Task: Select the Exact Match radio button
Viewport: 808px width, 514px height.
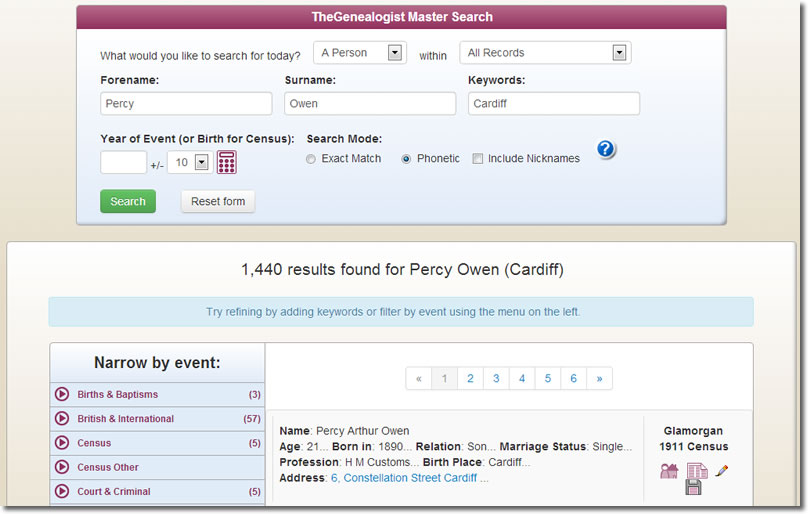Action: [x=311, y=159]
